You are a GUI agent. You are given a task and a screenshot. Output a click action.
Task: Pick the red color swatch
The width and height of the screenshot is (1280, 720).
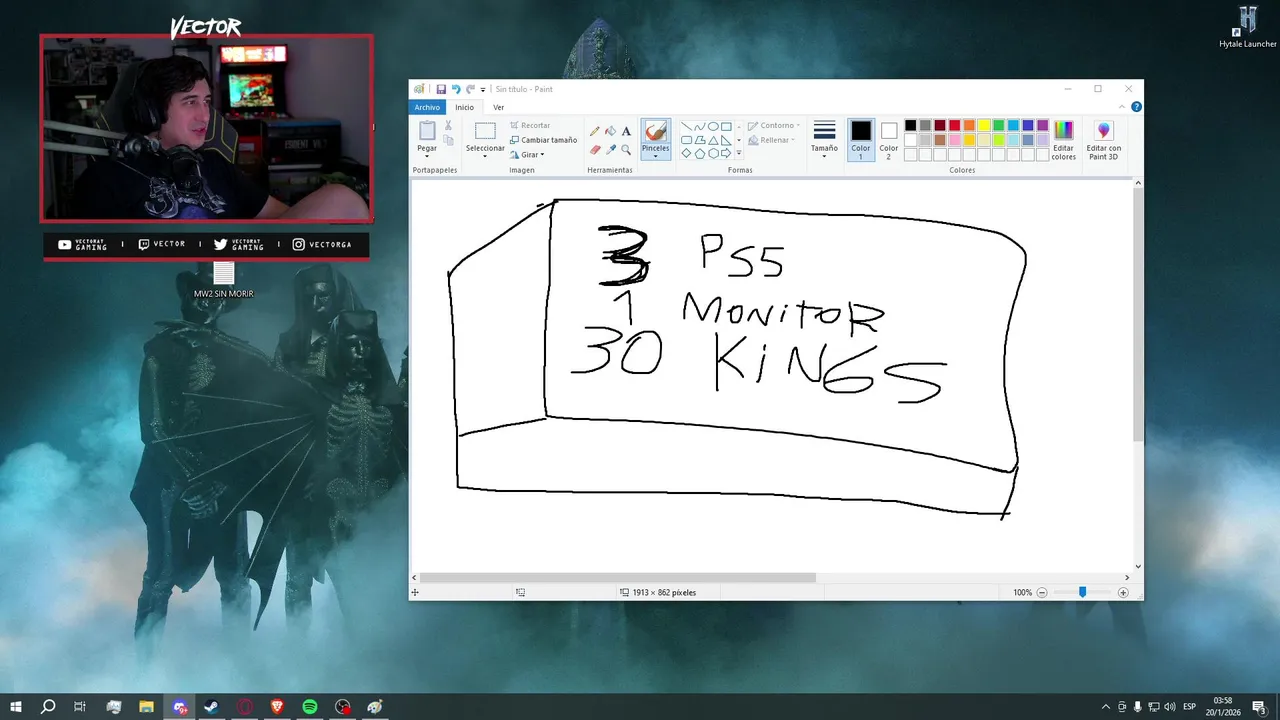(x=955, y=125)
